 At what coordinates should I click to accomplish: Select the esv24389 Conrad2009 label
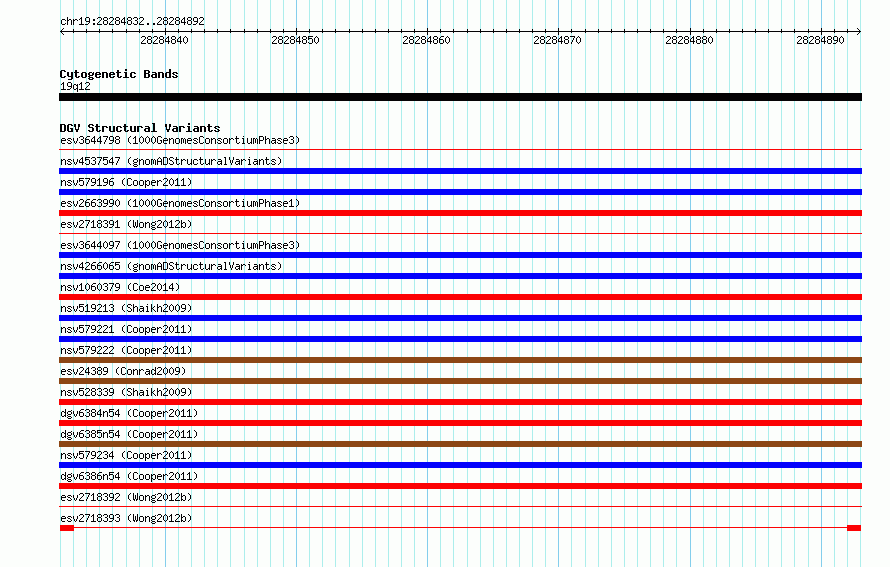123,371
